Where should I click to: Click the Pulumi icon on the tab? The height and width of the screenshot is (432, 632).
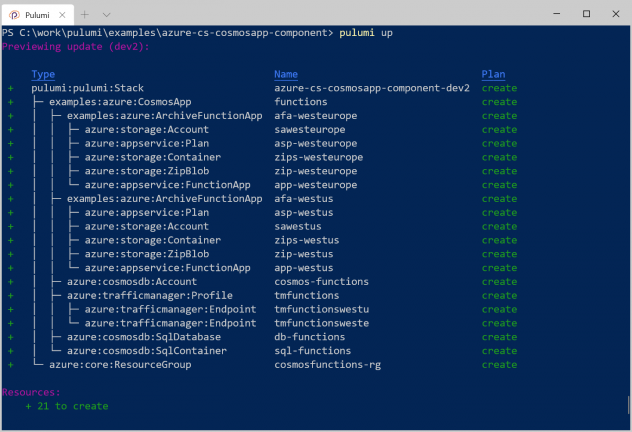[x=13, y=13]
